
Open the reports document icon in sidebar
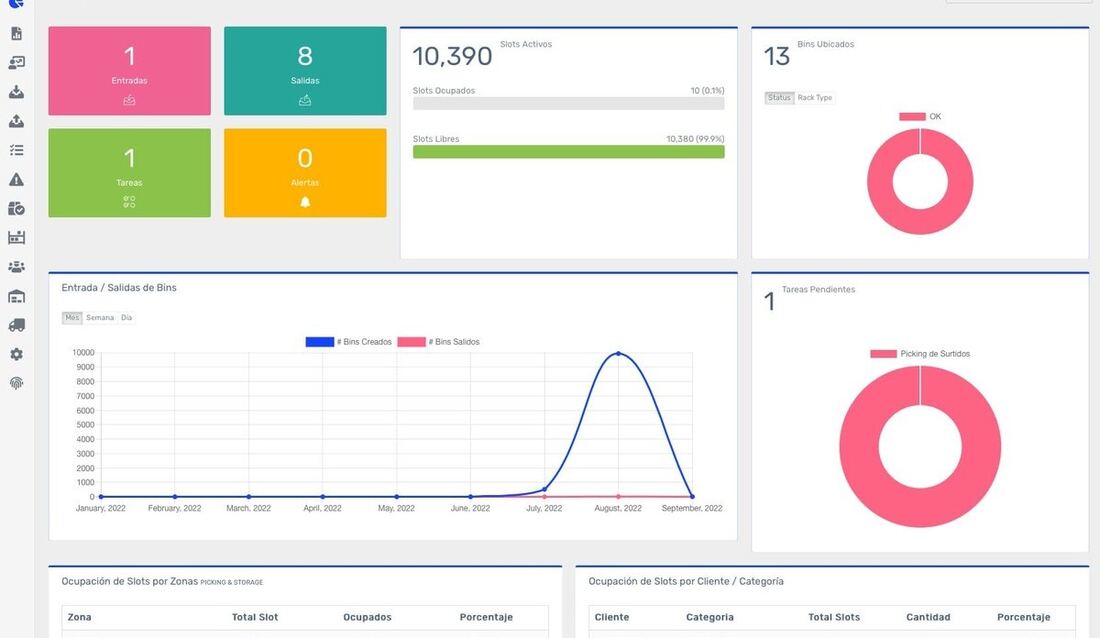pyautogui.click(x=16, y=34)
